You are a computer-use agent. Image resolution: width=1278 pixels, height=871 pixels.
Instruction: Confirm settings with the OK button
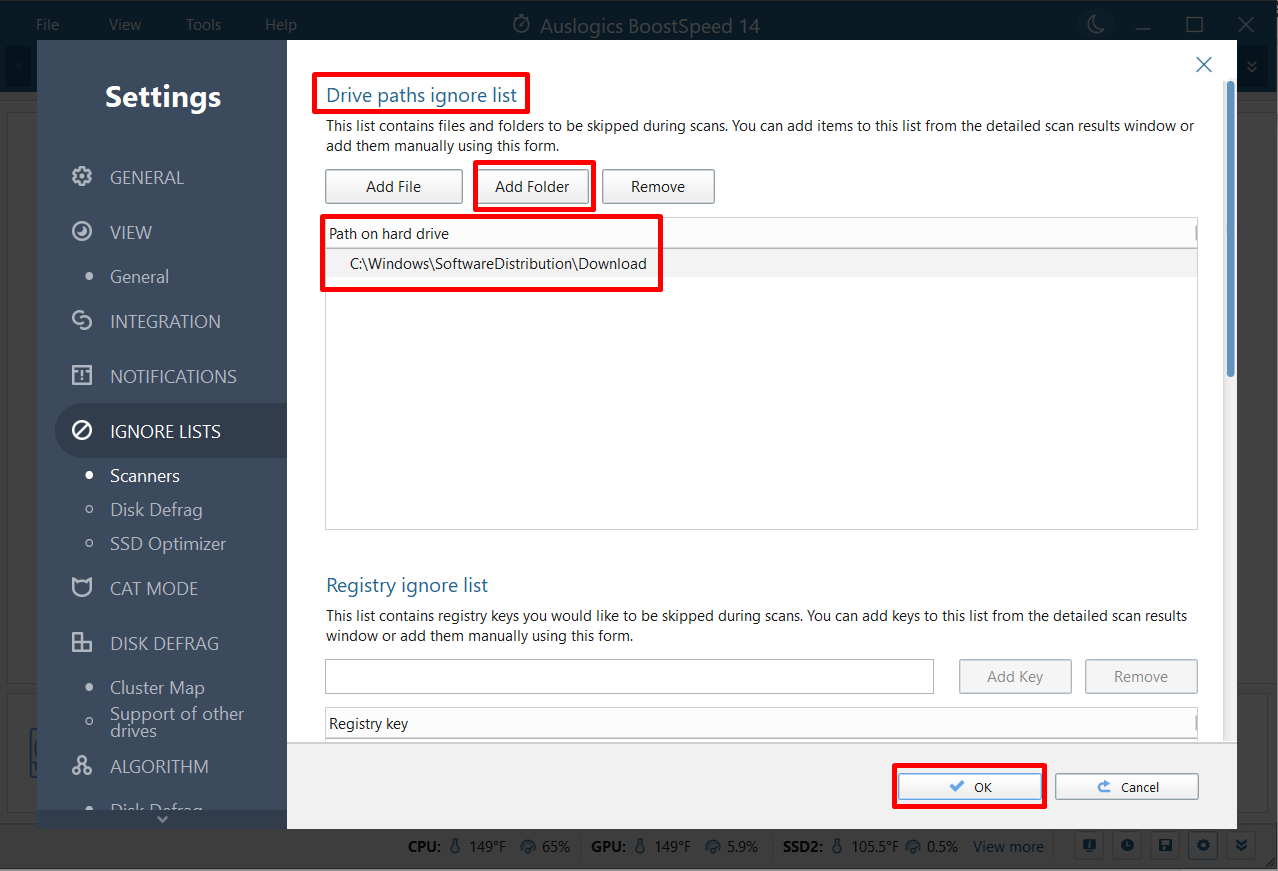click(969, 787)
